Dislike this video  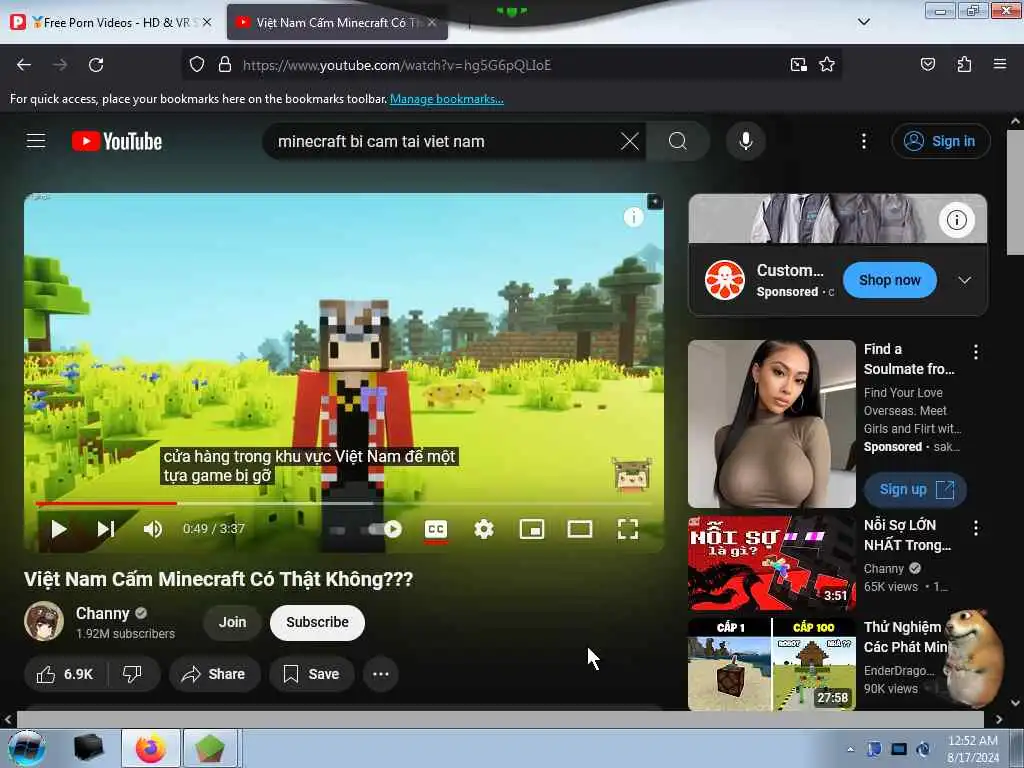click(133, 674)
